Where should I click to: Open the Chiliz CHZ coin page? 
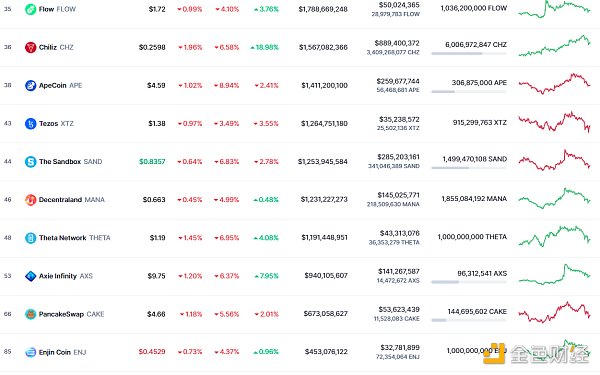coord(56,47)
